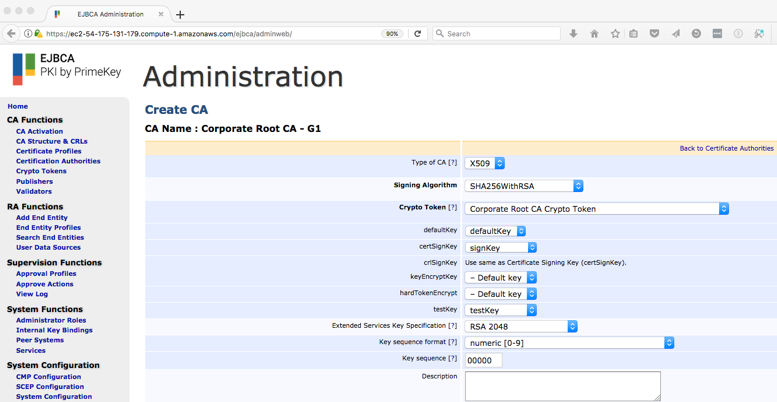Open CA Activation in the sidebar

[x=39, y=131]
